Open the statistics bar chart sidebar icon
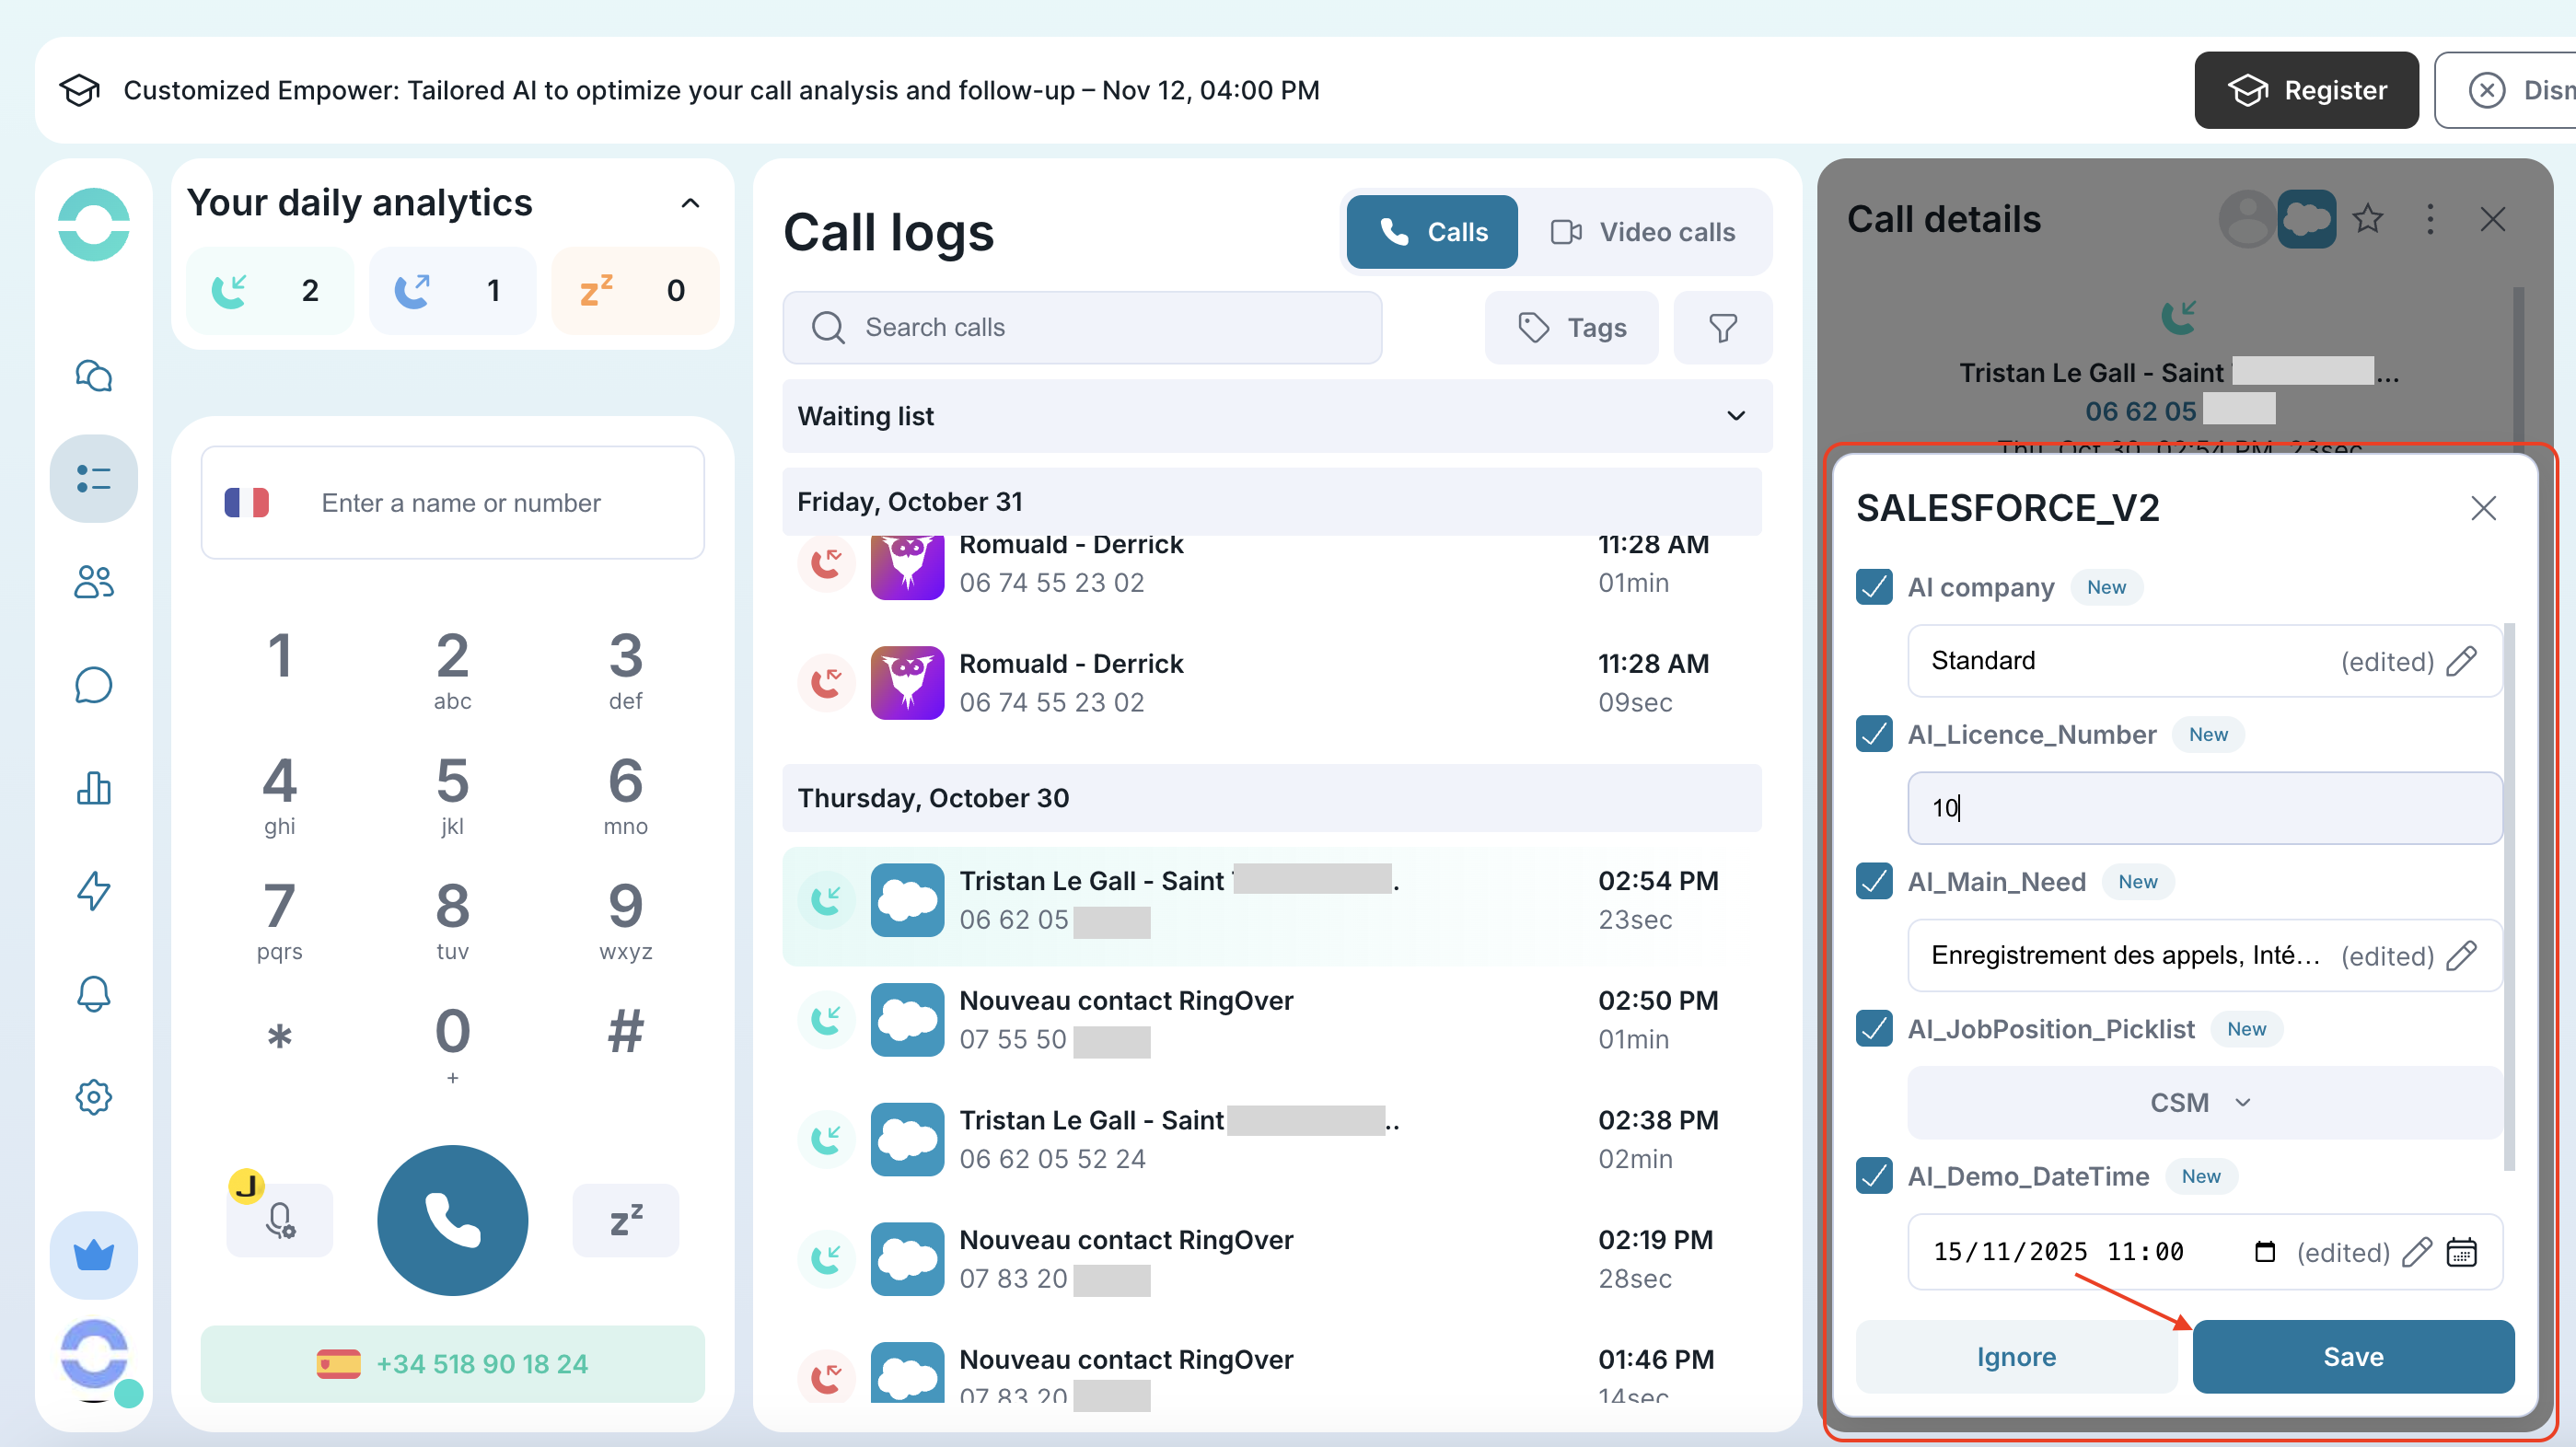The height and width of the screenshot is (1447, 2576). click(93, 788)
